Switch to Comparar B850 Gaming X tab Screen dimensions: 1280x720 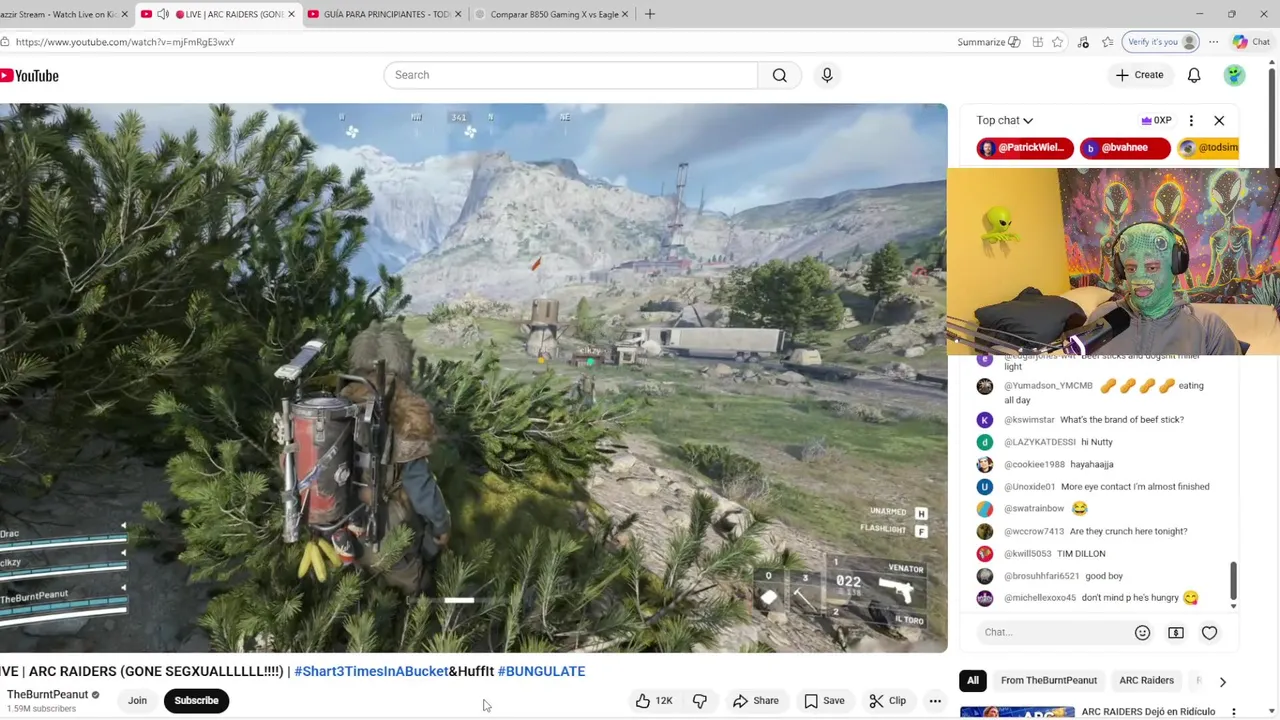(551, 14)
